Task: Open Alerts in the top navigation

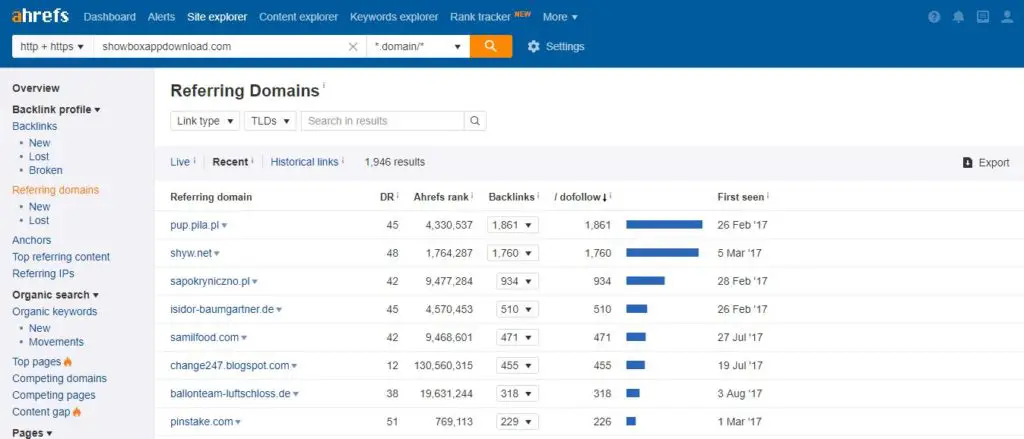Action: pos(161,17)
